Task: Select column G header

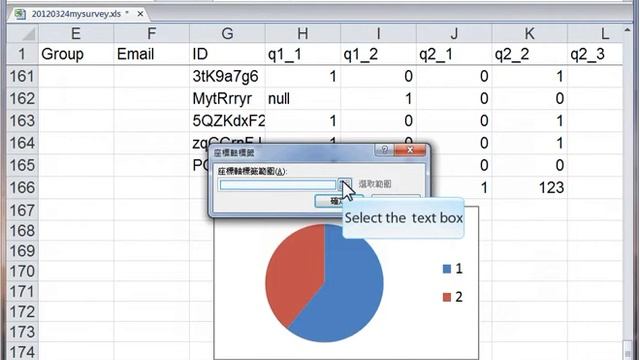Action: [x=227, y=33]
